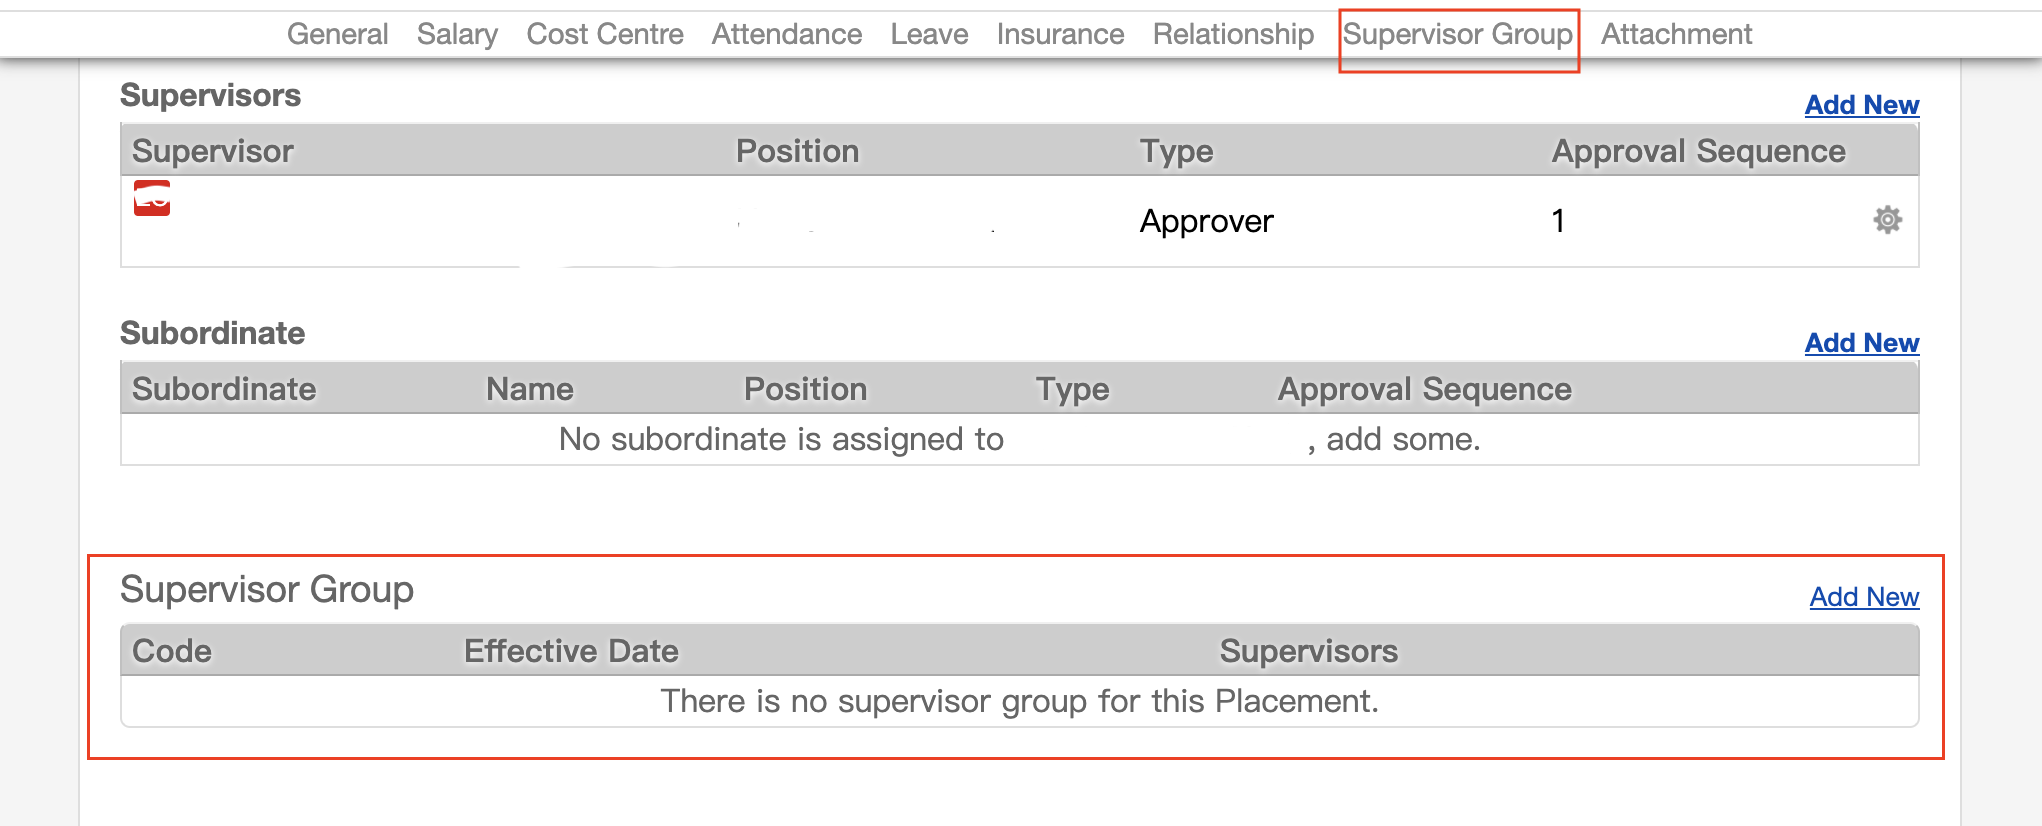2042x826 pixels.
Task: Click the red supervisor avatar icon
Action: point(152,198)
